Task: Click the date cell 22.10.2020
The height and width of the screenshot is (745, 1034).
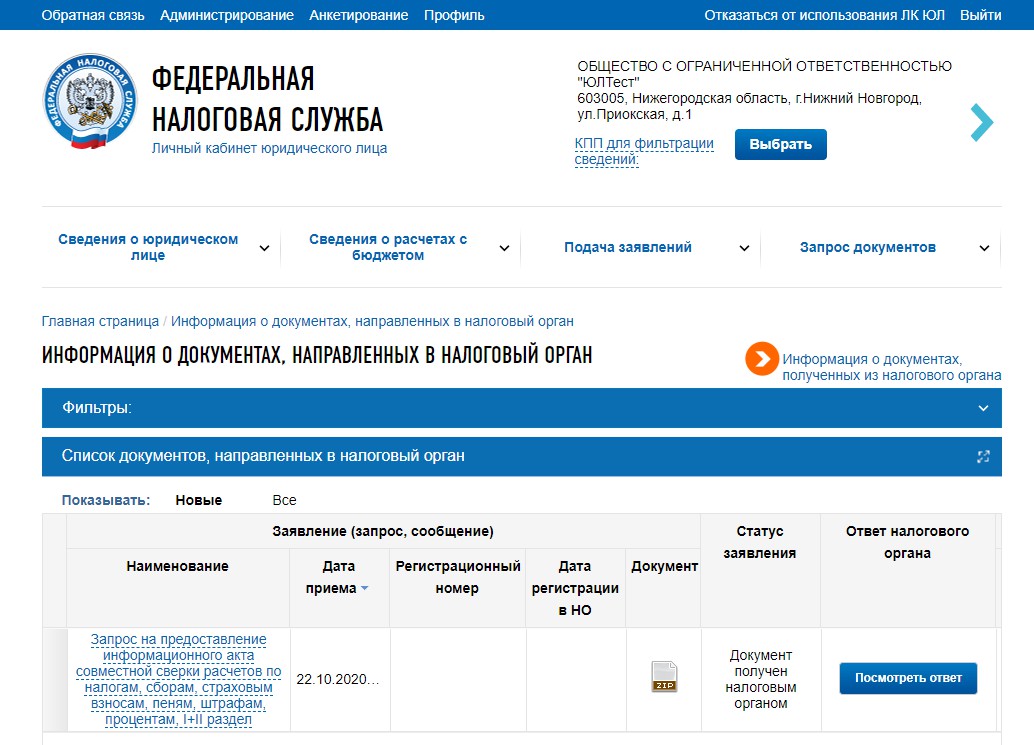Action: click(338, 679)
